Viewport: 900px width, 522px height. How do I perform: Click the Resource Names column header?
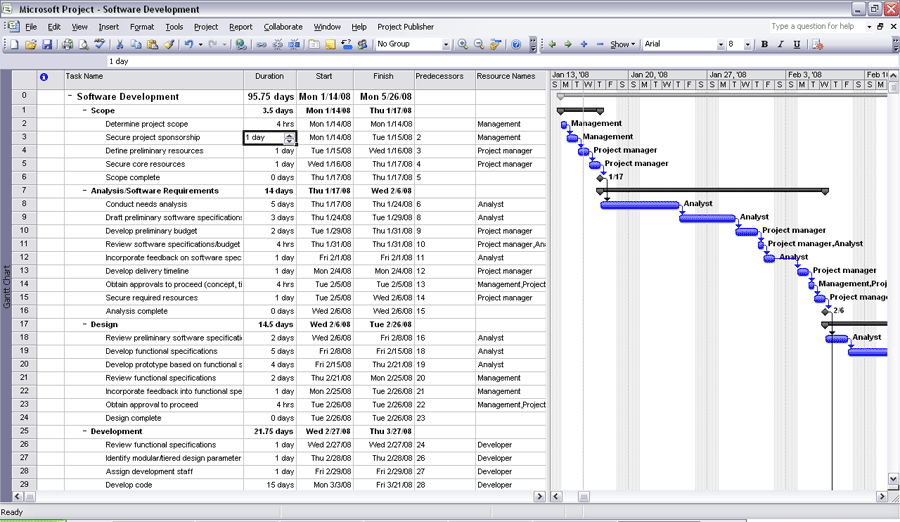click(505, 76)
